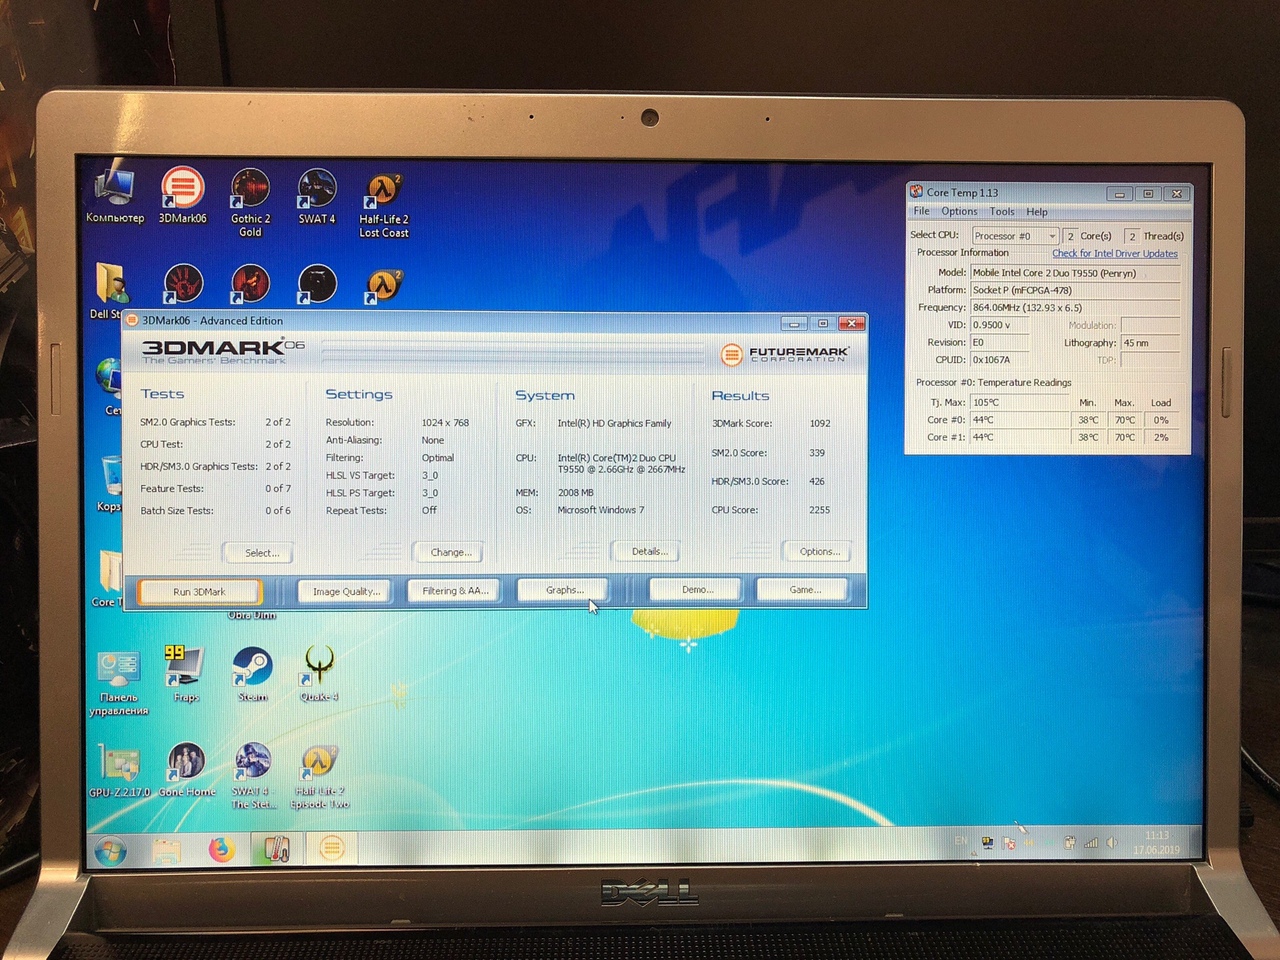Click the VID field showing 0.9500 v
Viewport: 1280px width, 960px height.
[x=1000, y=325]
